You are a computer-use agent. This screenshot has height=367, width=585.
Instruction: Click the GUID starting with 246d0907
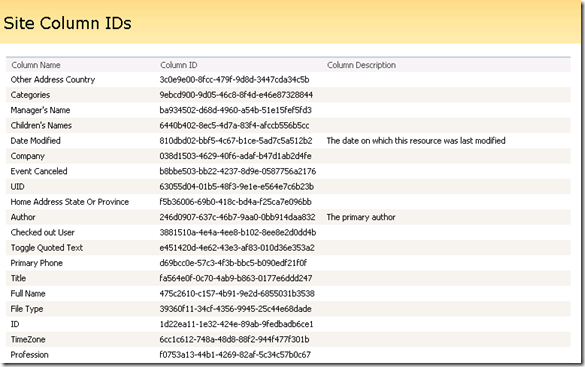(237, 217)
